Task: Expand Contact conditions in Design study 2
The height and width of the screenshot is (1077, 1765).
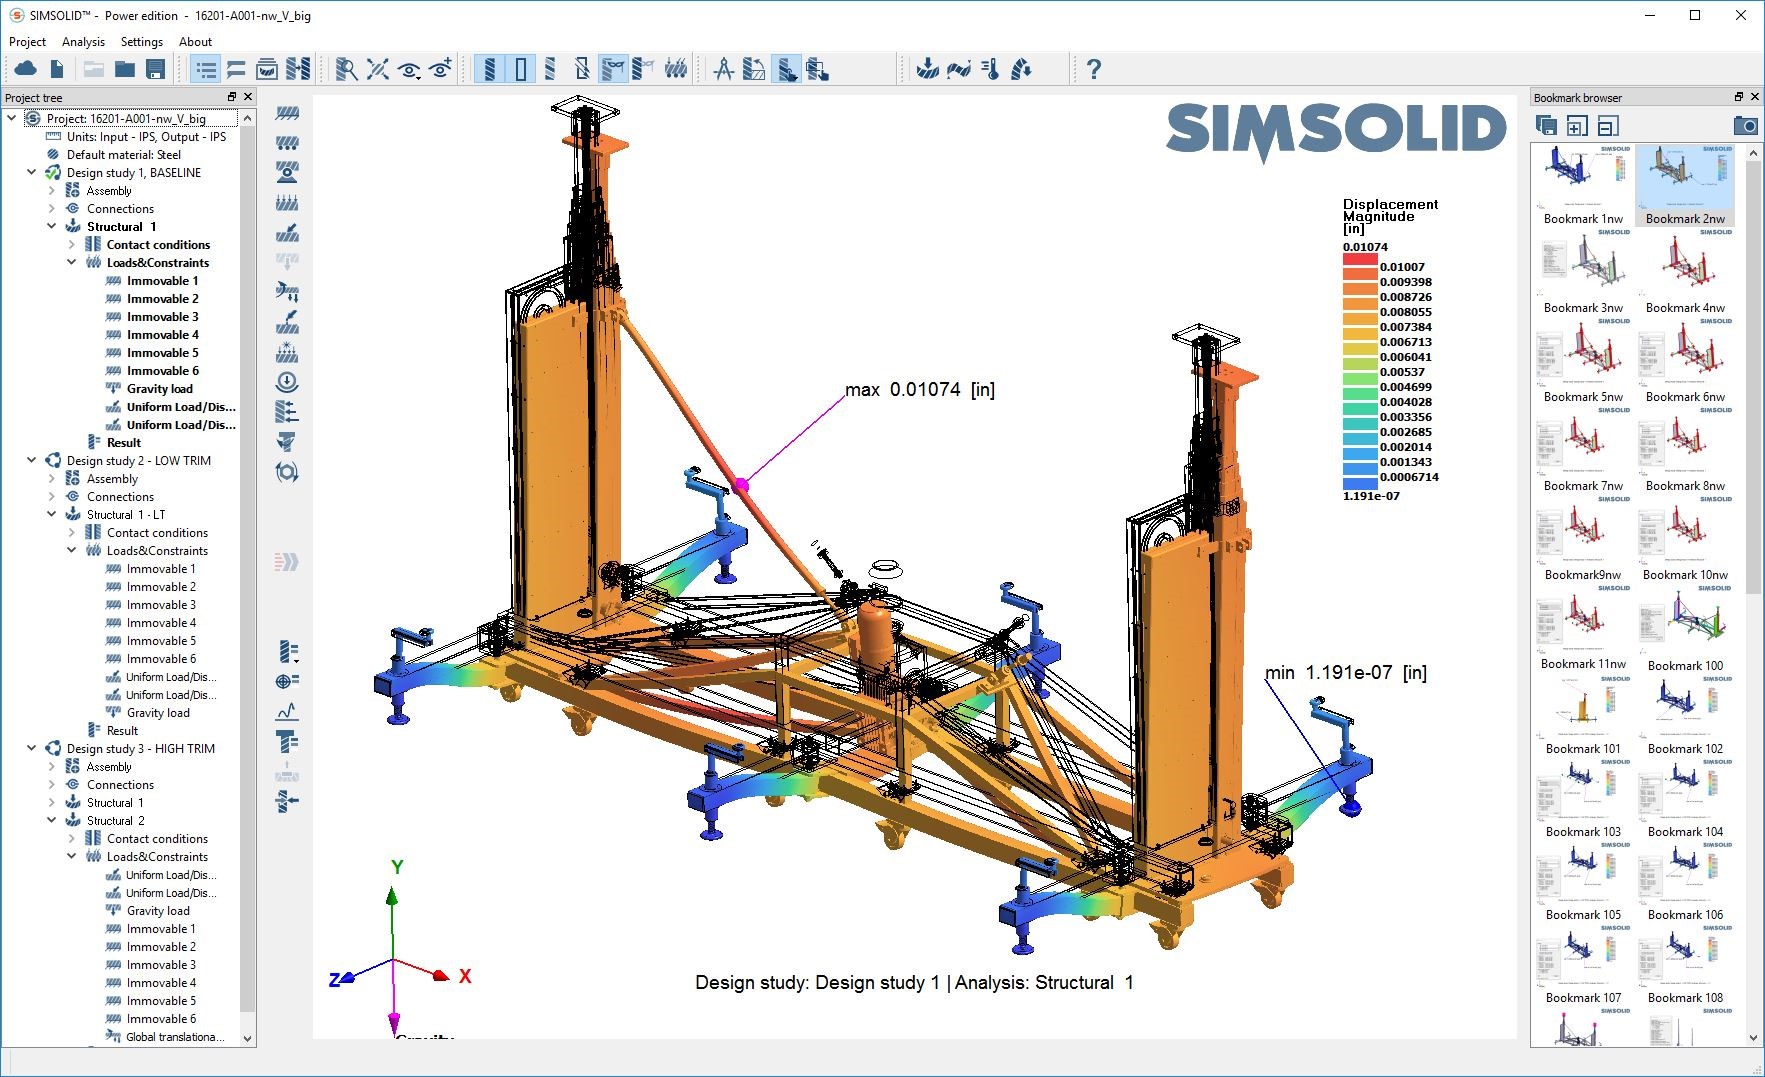Action: (71, 532)
